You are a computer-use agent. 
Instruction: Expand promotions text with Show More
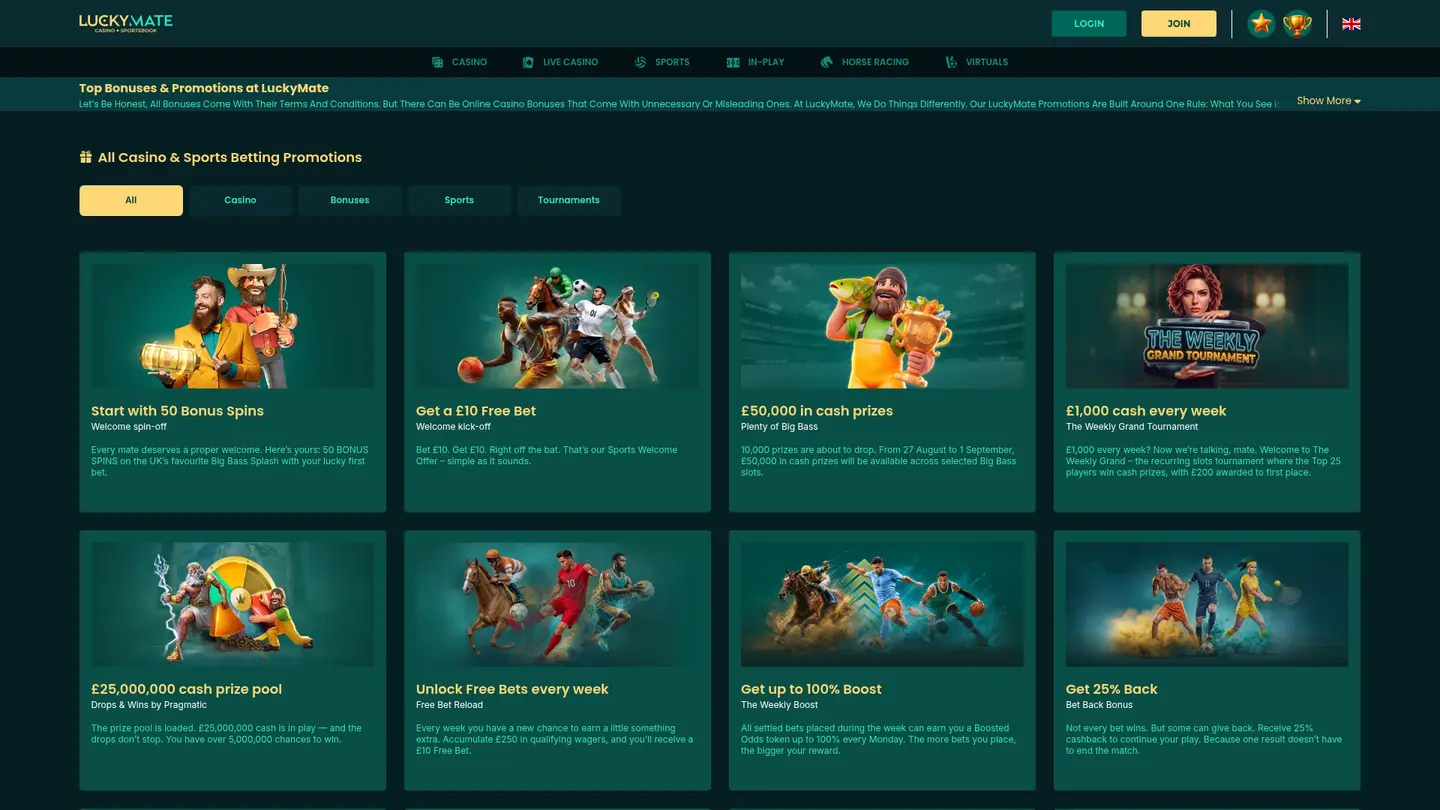(x=1328, y=101)
